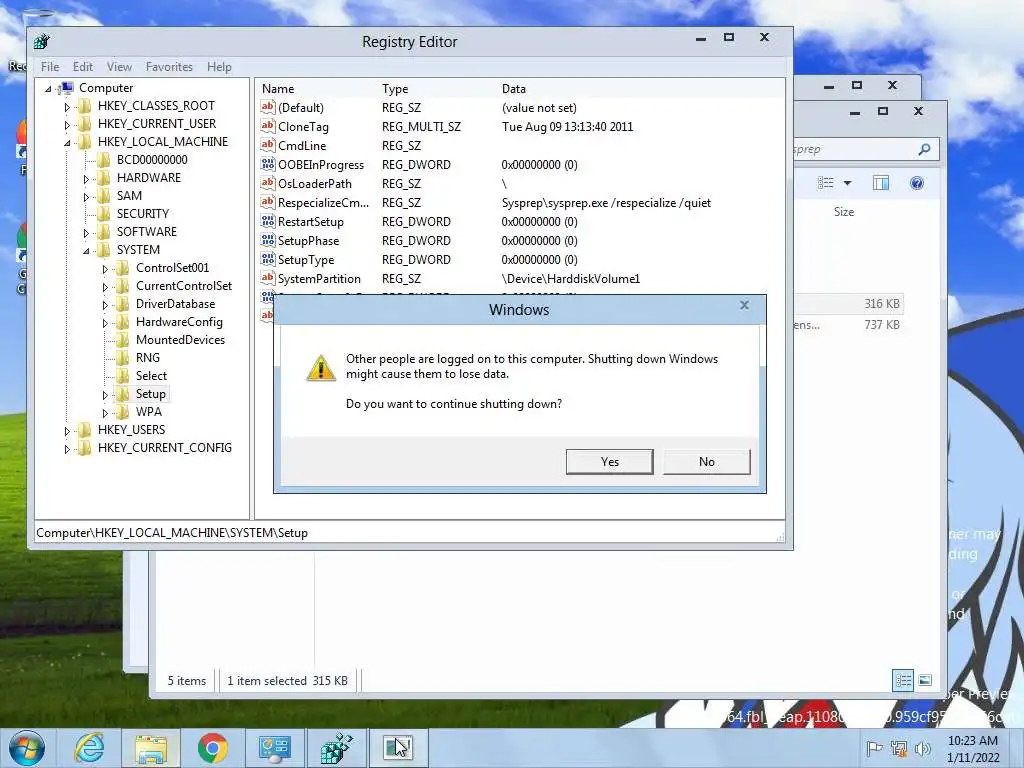
Task: Switch to Registry Editor taskbar button
Action: pos(337,748)
